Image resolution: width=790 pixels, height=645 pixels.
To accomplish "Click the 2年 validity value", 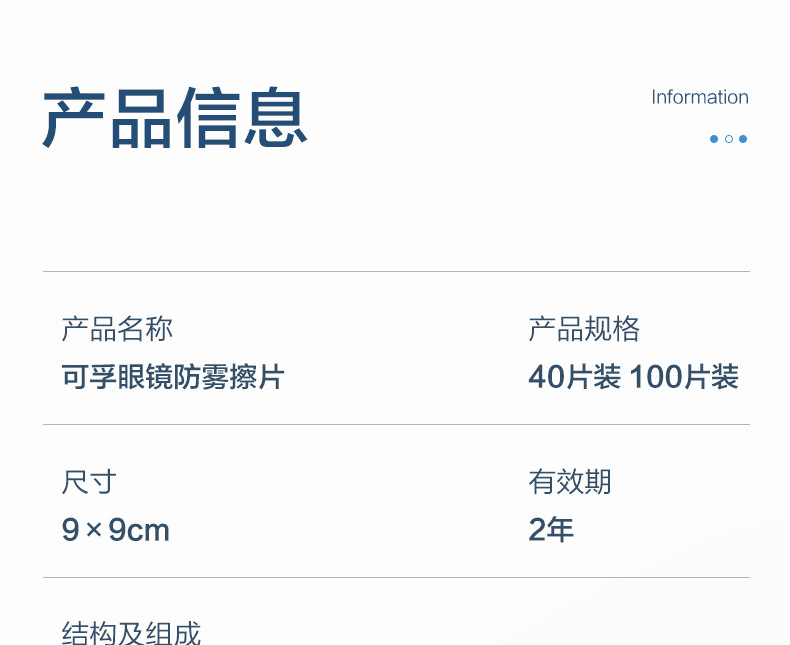I will [551, 530].
